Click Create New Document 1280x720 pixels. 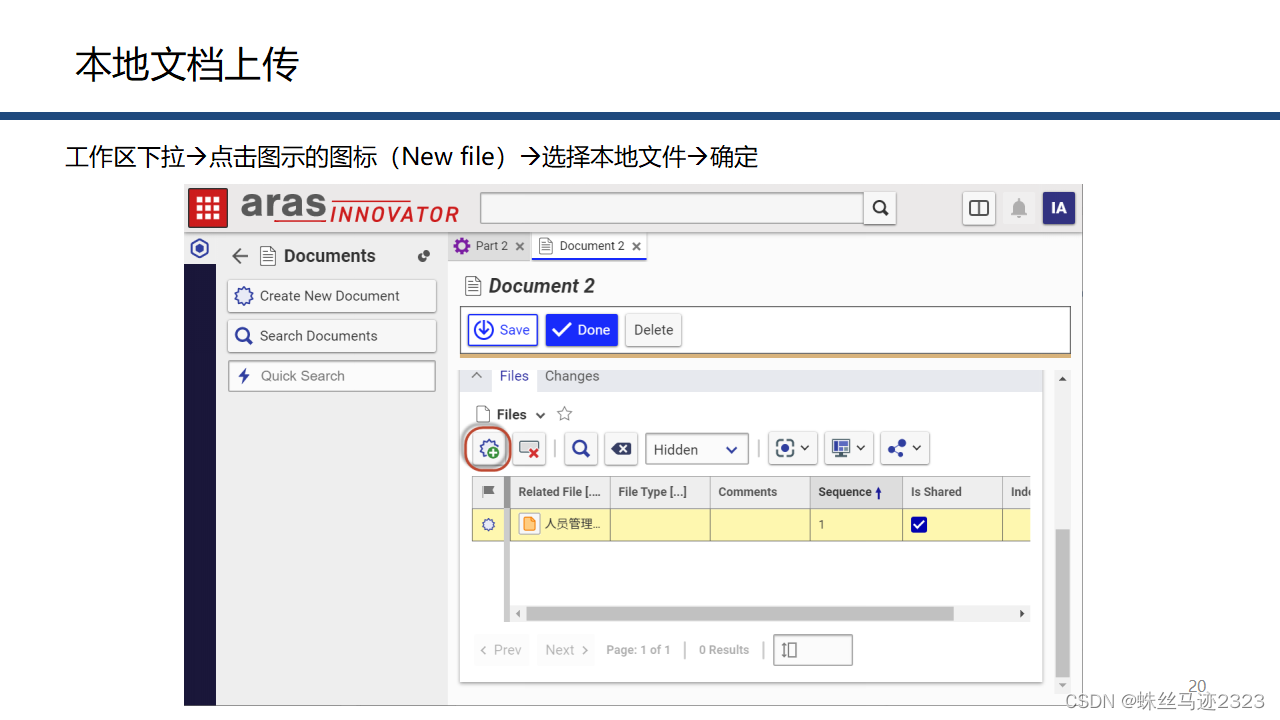point(331,296)
